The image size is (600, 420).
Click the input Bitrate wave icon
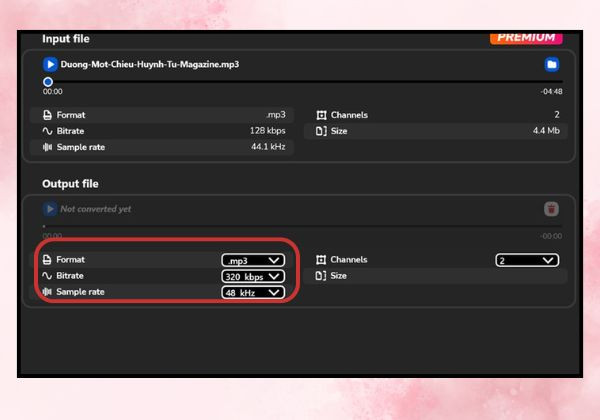[x=47, y=131]
